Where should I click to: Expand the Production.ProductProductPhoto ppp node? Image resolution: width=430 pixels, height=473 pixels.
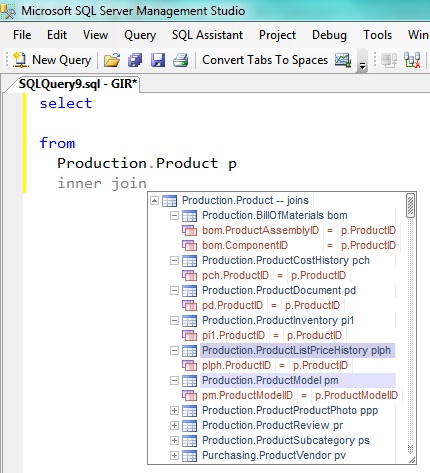pos(174,410)
